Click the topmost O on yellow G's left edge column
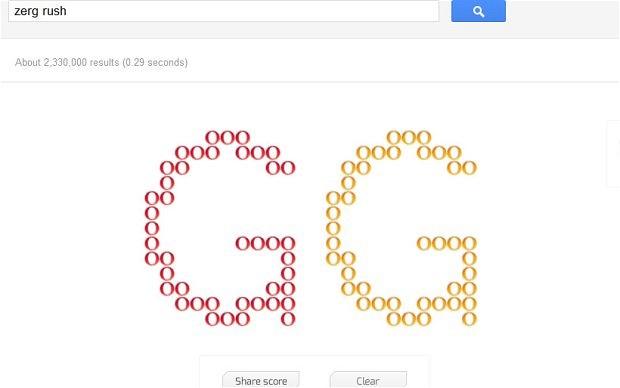The width and height of the screenshot is (620, 388). 333,198
